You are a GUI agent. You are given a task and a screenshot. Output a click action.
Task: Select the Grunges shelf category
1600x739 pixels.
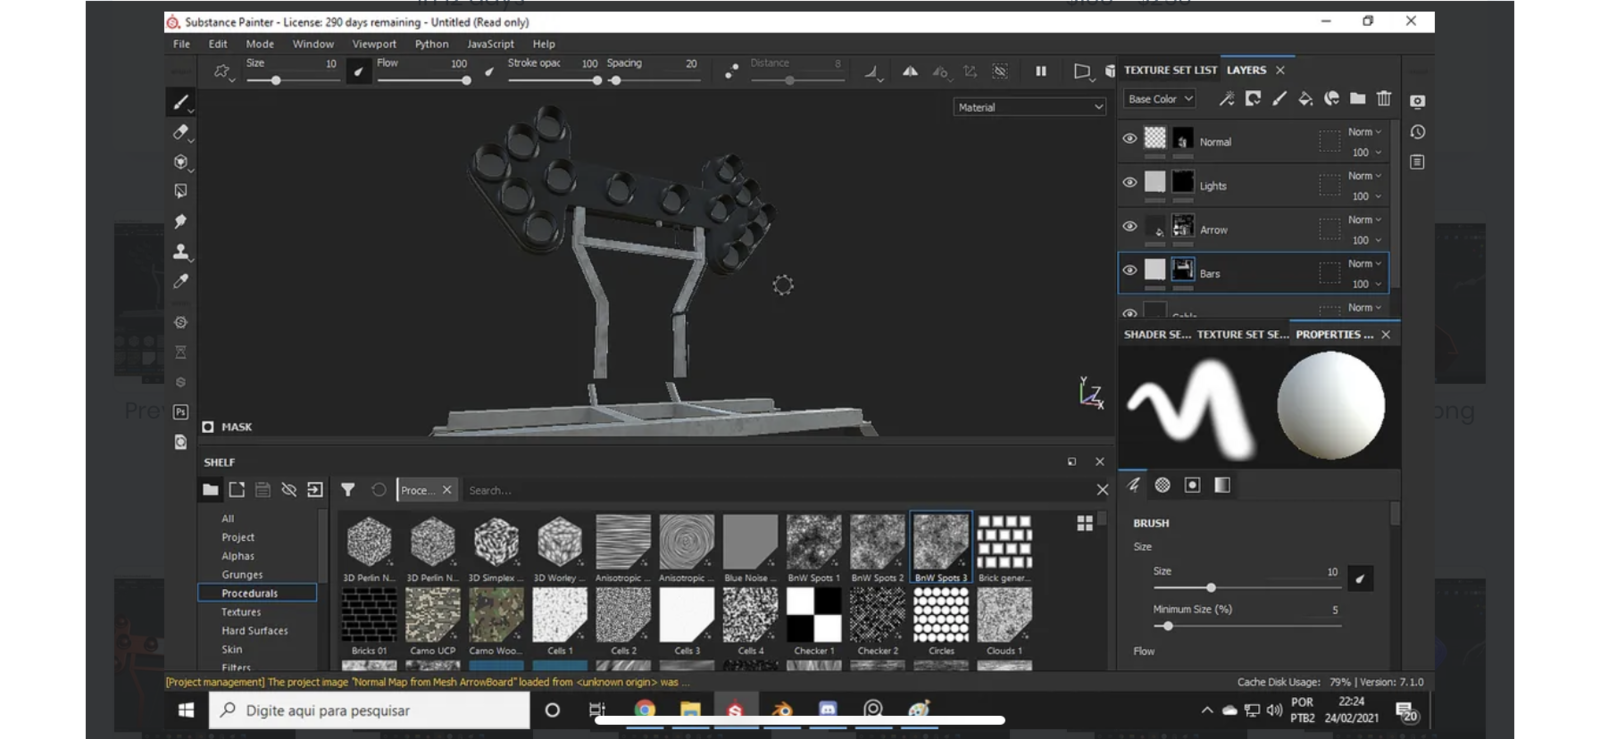(242, 575)
